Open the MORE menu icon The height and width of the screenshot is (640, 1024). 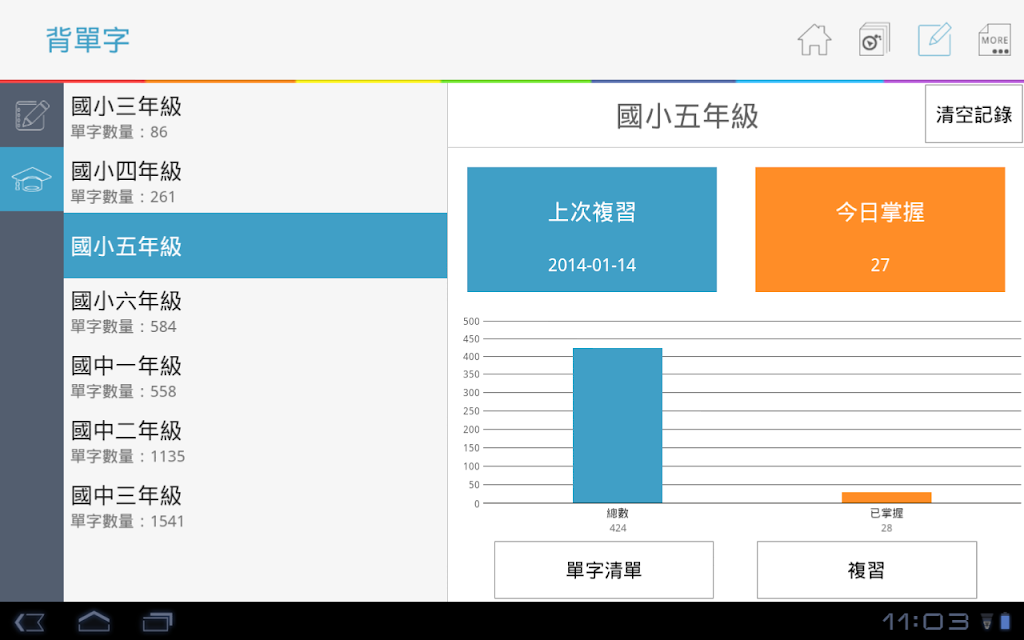[994, 40]
